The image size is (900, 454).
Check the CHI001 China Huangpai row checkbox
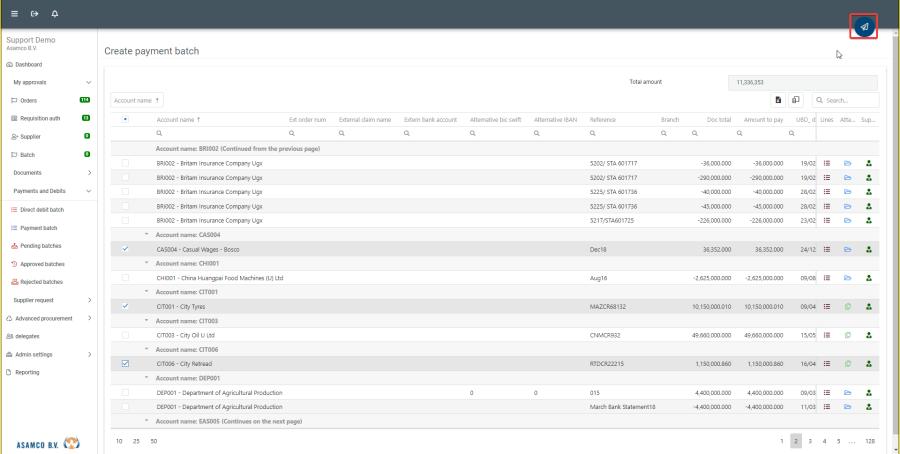click(x=125, y=277)
